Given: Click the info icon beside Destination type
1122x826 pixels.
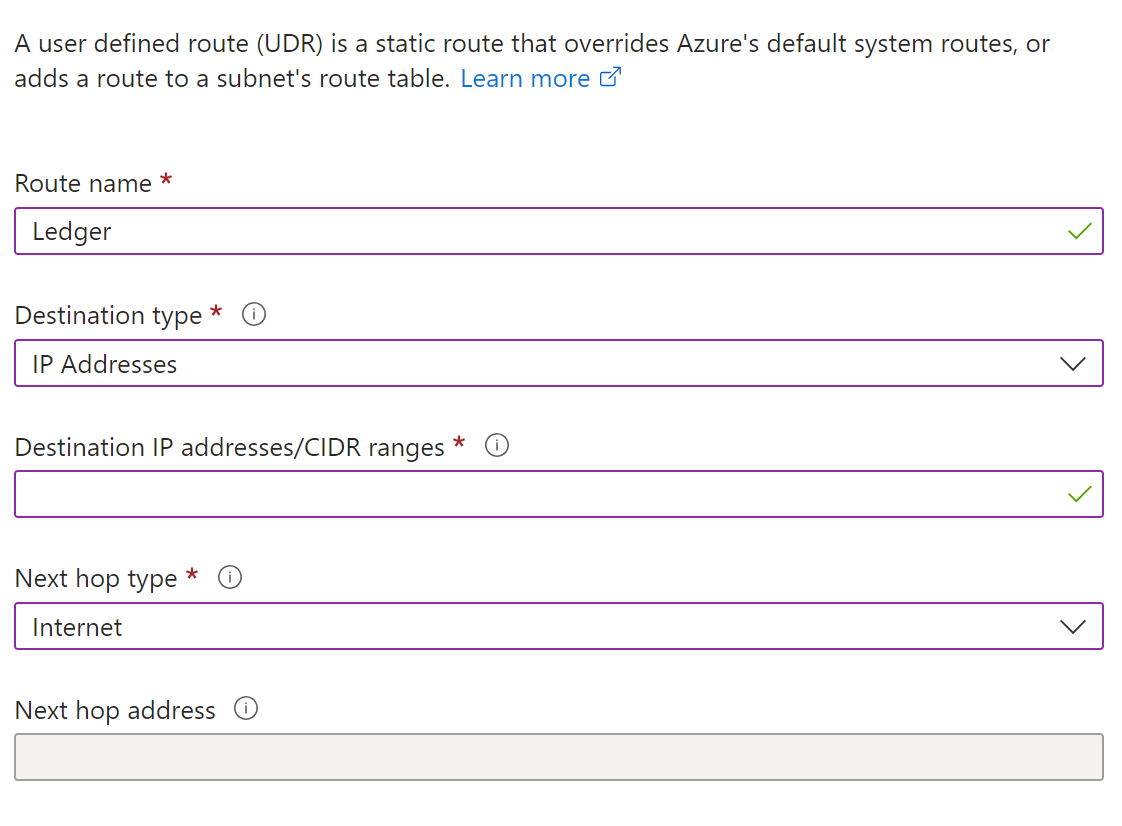Looking at the screenshot, I should click(254, 314).
